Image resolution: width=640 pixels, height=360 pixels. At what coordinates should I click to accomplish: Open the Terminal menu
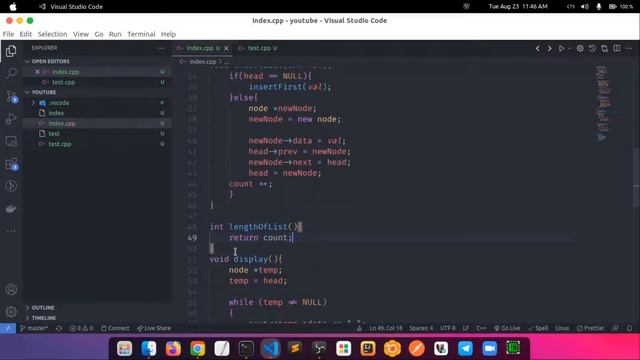(141, 34)
